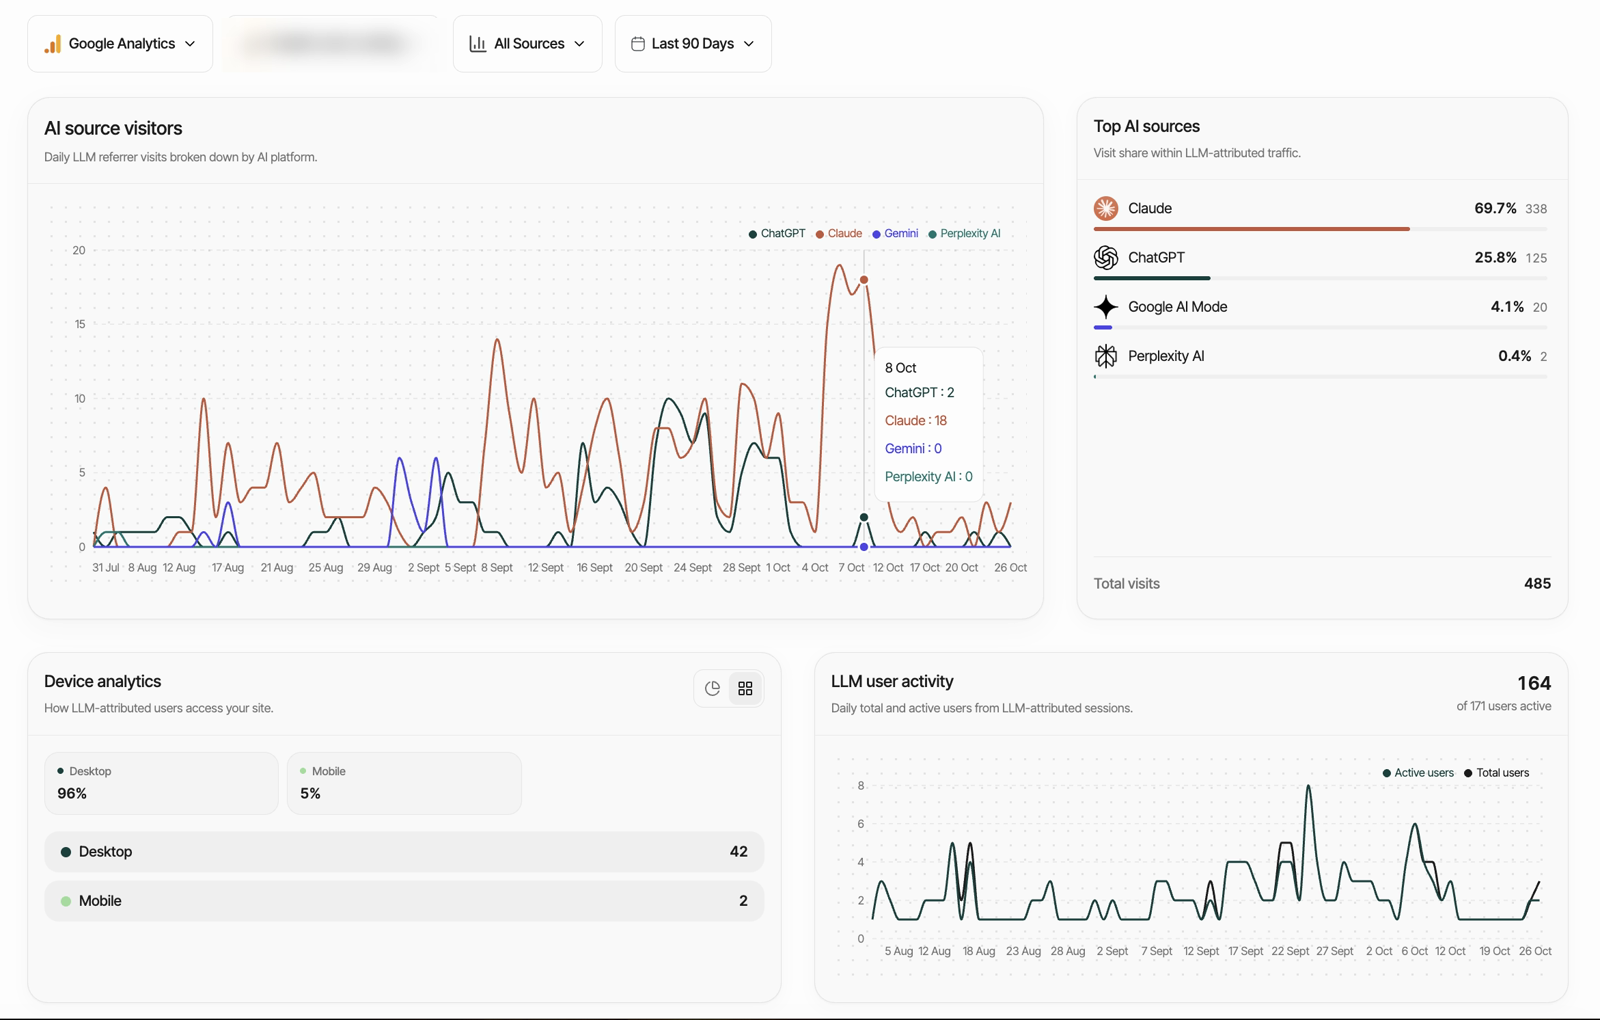Click the AI source visitors heading
The width and height of the screenshot is (1600, 1020).
point(113,128)
